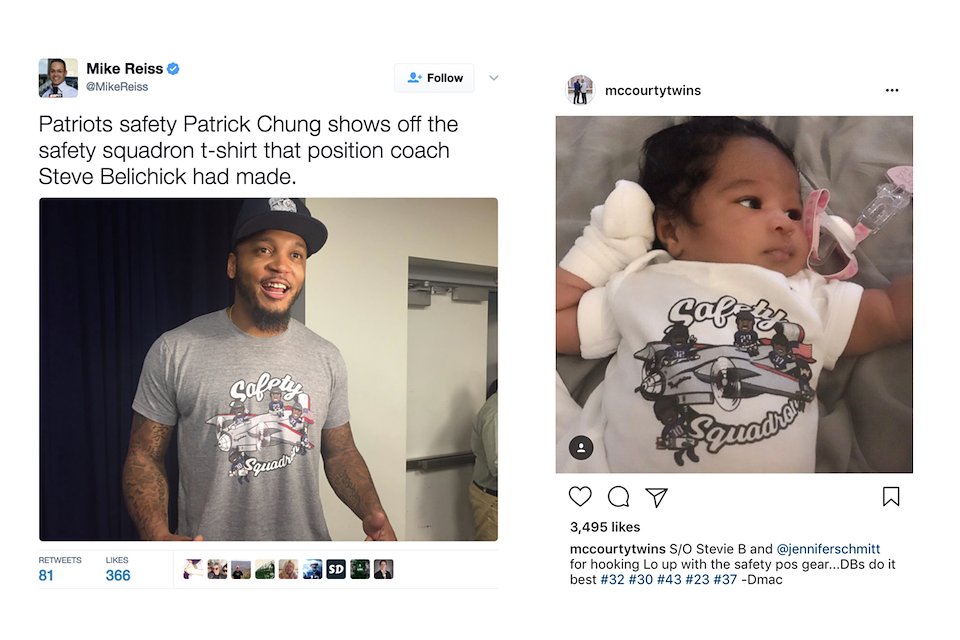Open the SD avatar among tweet likers
The image size is (960, 640).
pyautogui.click(x=336, y=569)
